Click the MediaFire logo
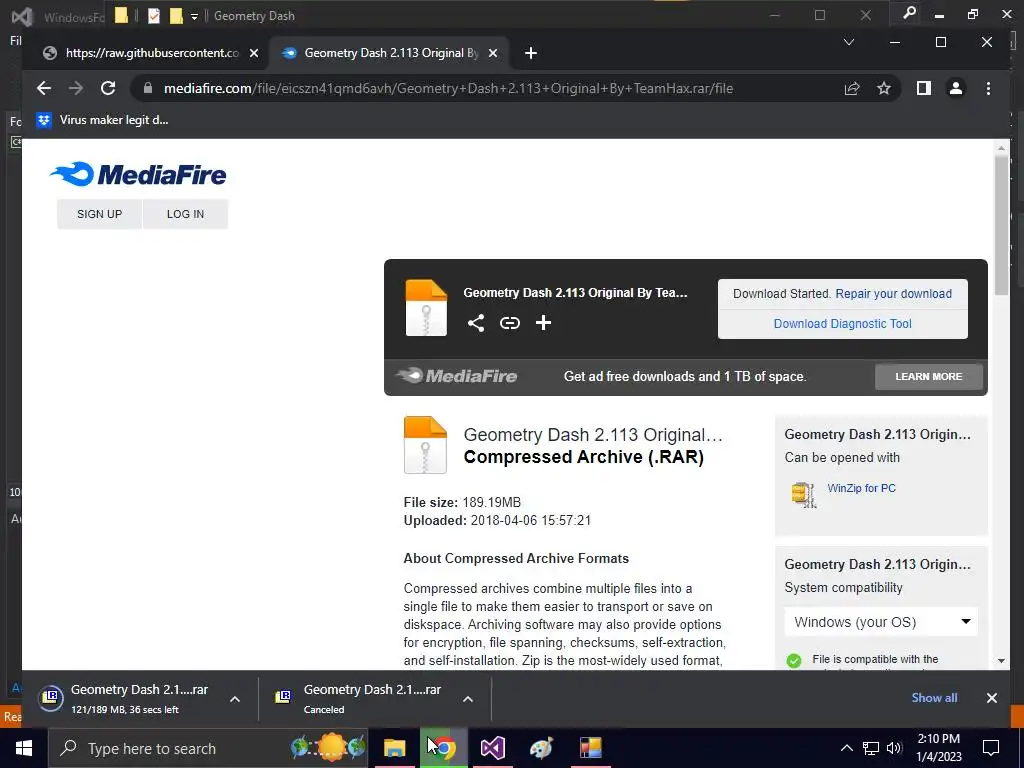Viewport: 1024px width, 768px height. [x=138, y=174]
